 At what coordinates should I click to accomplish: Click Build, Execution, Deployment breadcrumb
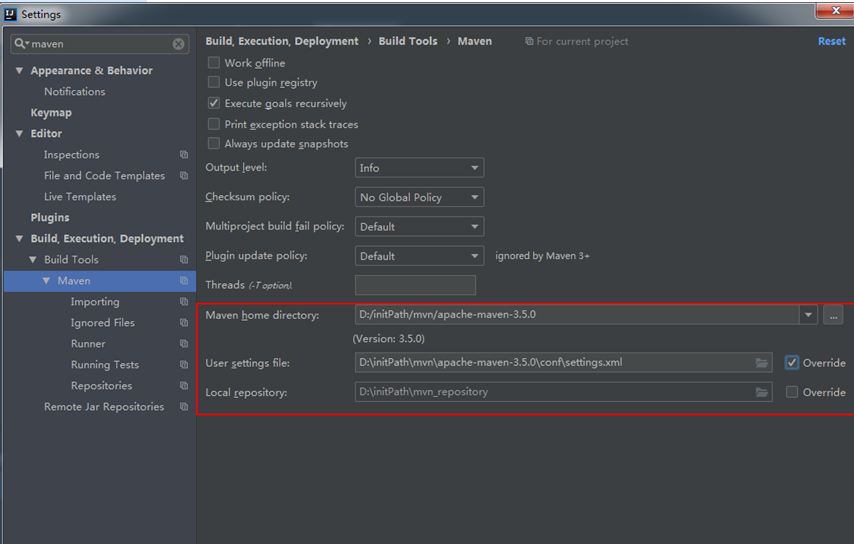(x=282, y=41)
